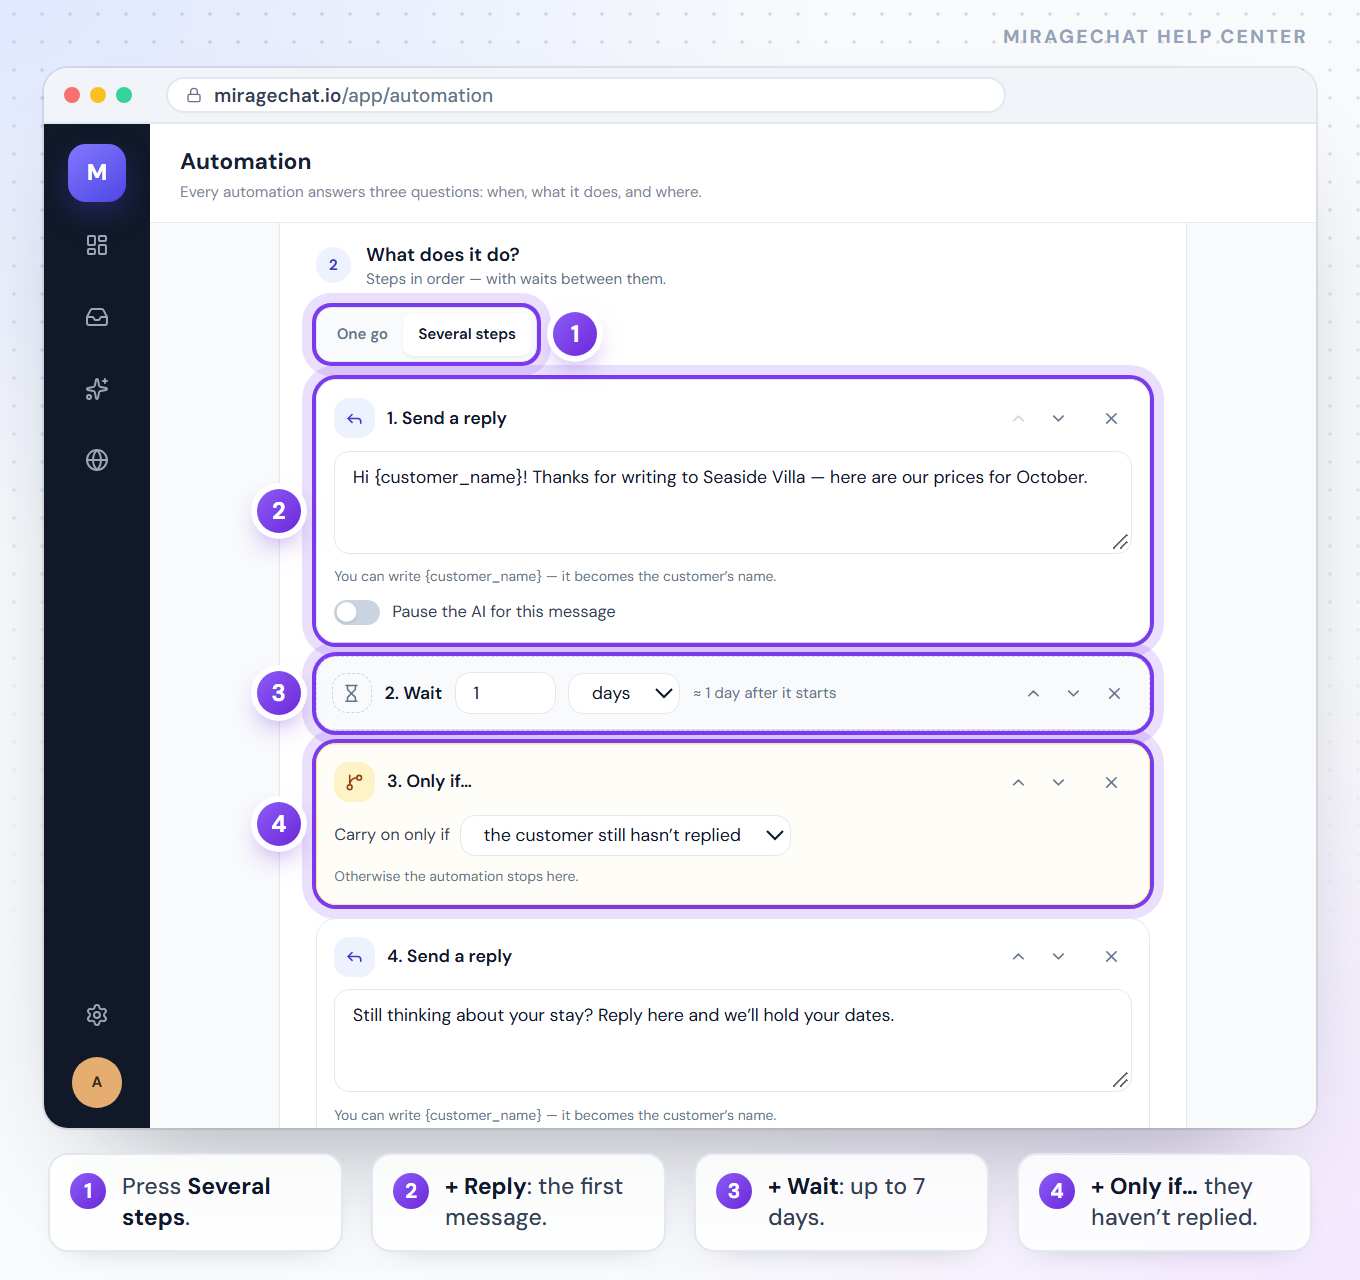Grab the resize handle of step 1 message box

click(1120, 542)
